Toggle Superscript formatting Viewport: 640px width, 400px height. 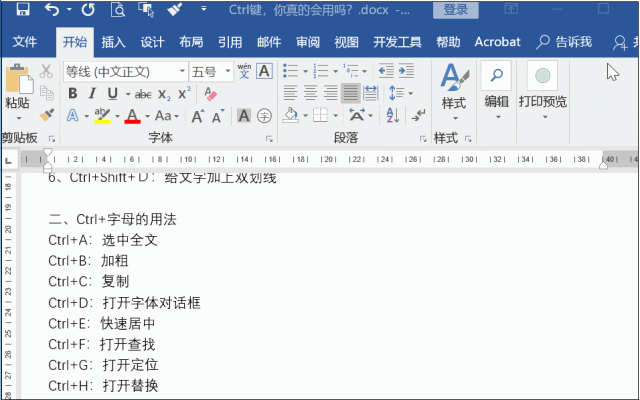click(x=184, y=94)
